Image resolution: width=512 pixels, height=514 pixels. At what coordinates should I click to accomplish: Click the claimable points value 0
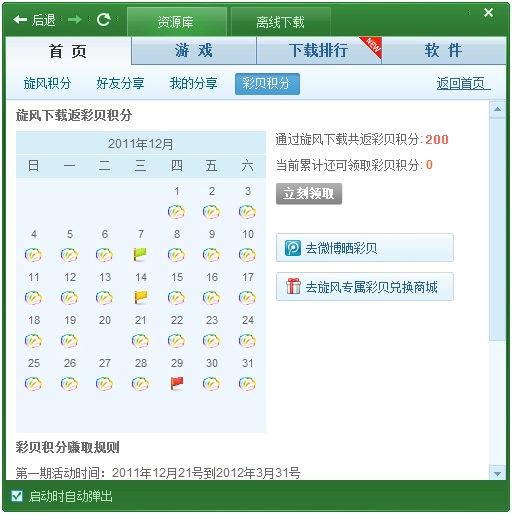coord(429,165)
